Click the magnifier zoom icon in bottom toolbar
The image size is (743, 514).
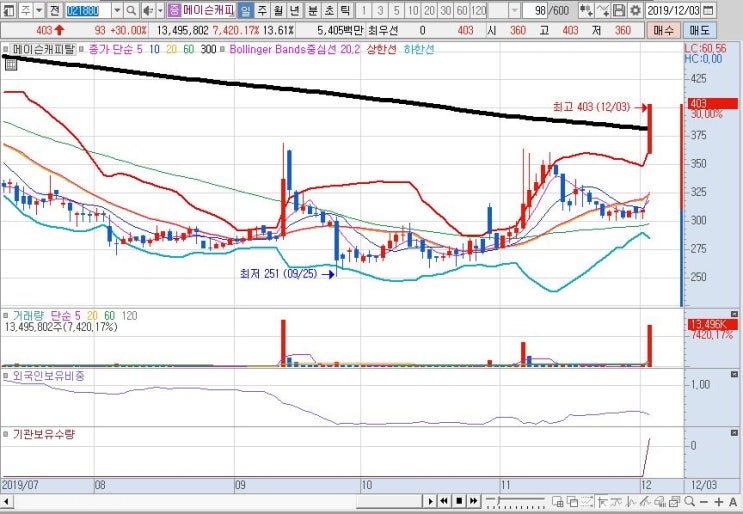(689, 501)
